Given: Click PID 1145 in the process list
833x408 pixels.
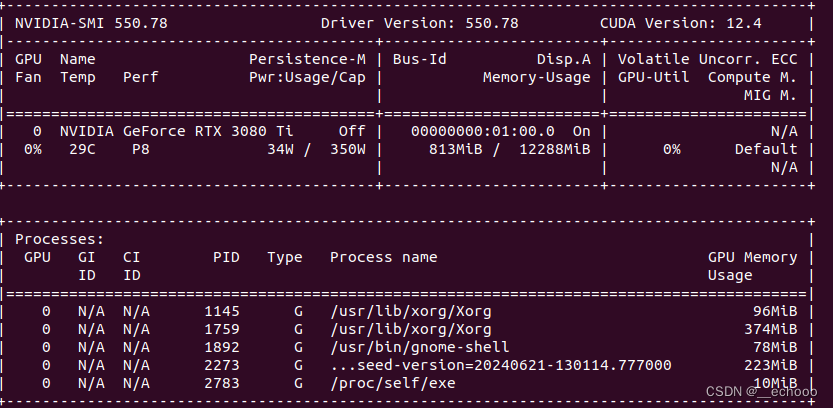Looking at the screenshot, I should (x=222, y=311).
